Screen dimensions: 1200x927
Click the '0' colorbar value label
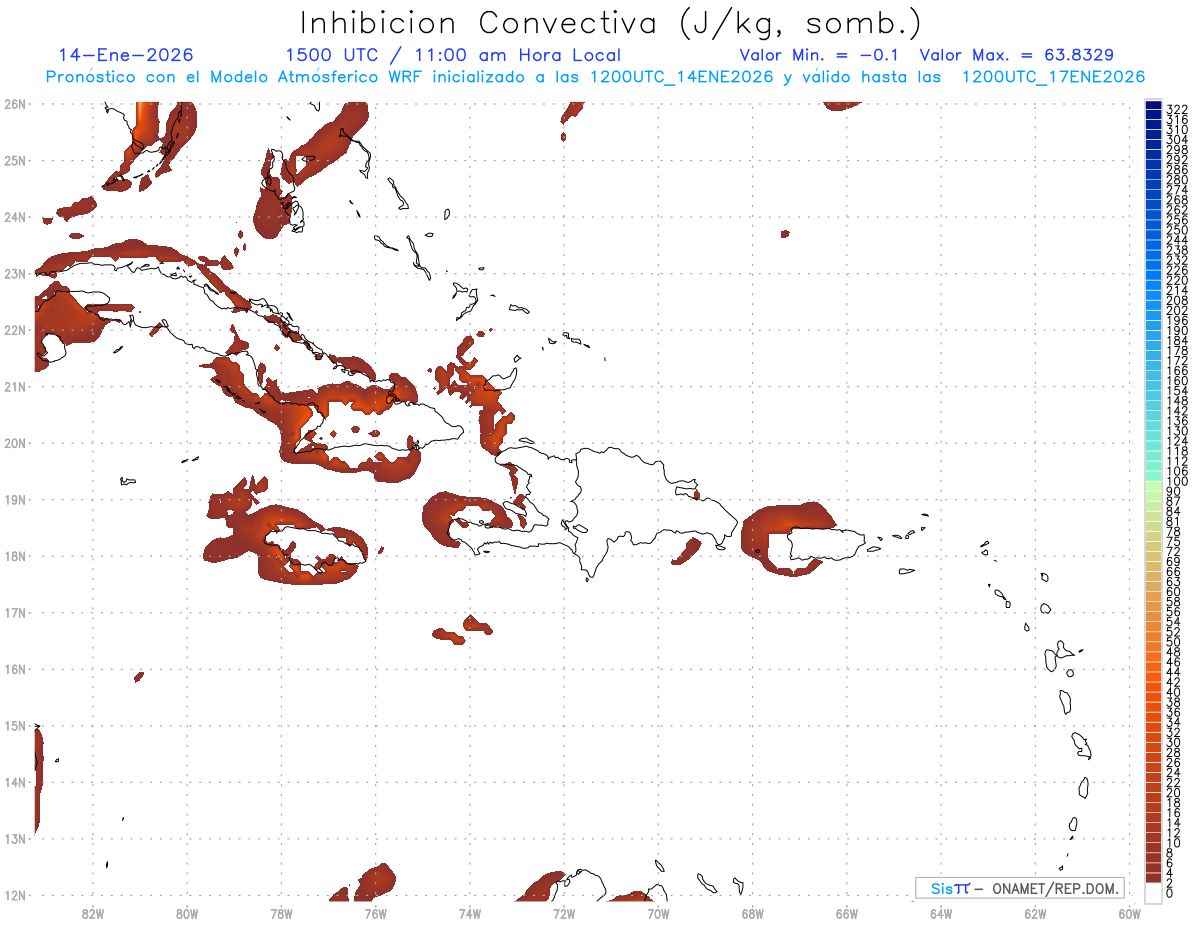(1171, 893)
